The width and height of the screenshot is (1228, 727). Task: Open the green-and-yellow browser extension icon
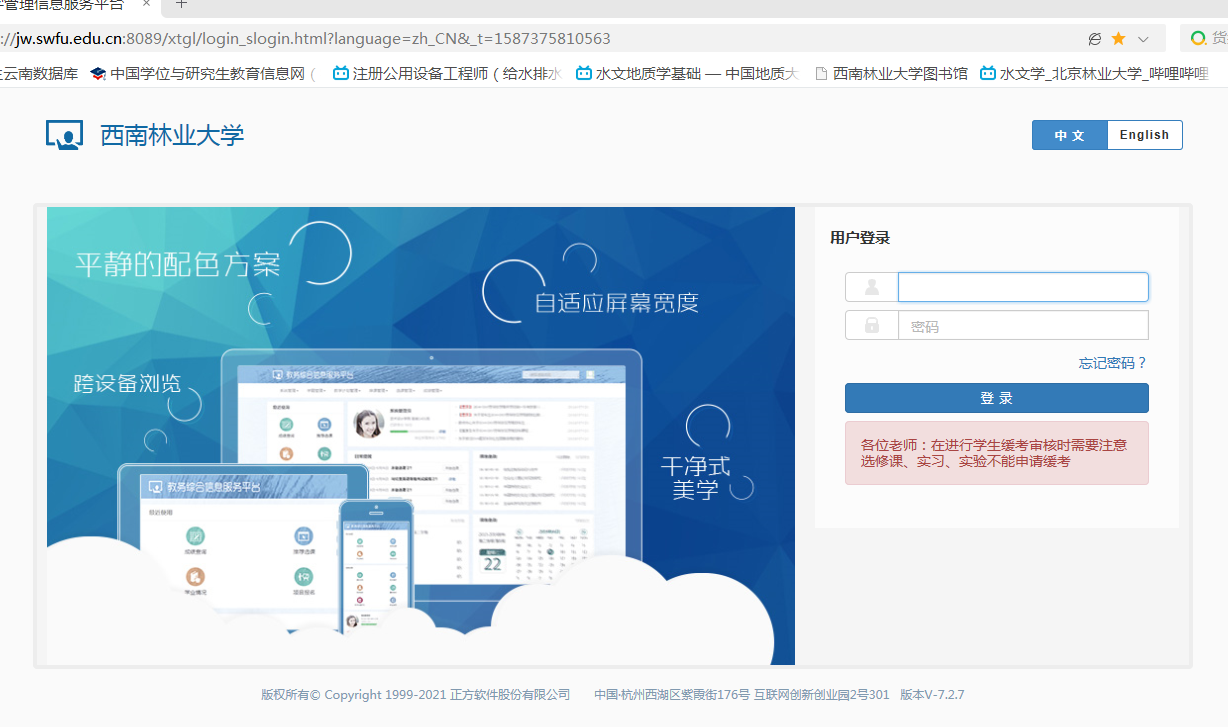[x=1200, y=37]
